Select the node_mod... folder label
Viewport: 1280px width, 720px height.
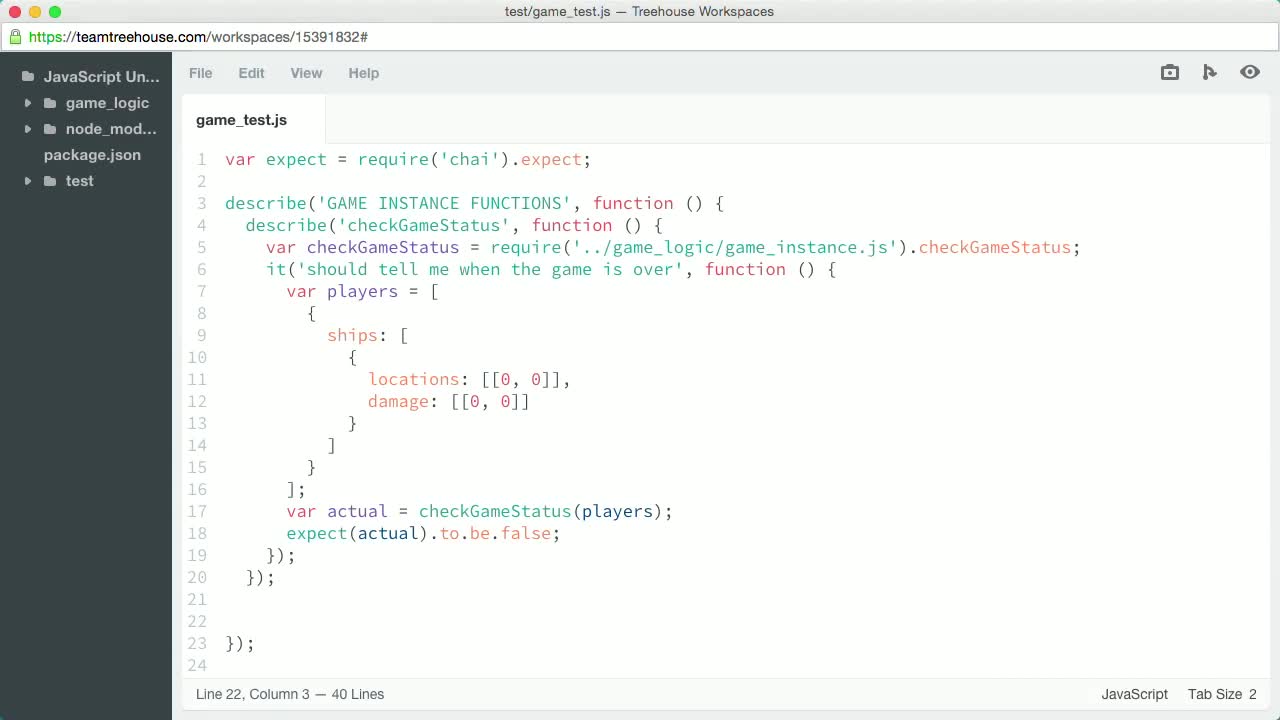coord(111,129)
